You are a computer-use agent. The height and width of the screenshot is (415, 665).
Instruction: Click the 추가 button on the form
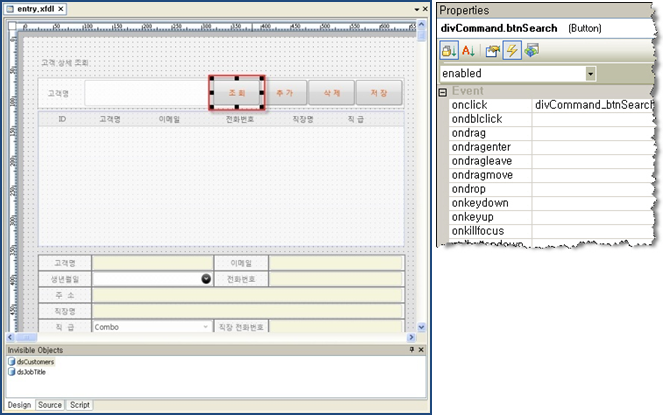pyautogui.click(x=285, y=92)
